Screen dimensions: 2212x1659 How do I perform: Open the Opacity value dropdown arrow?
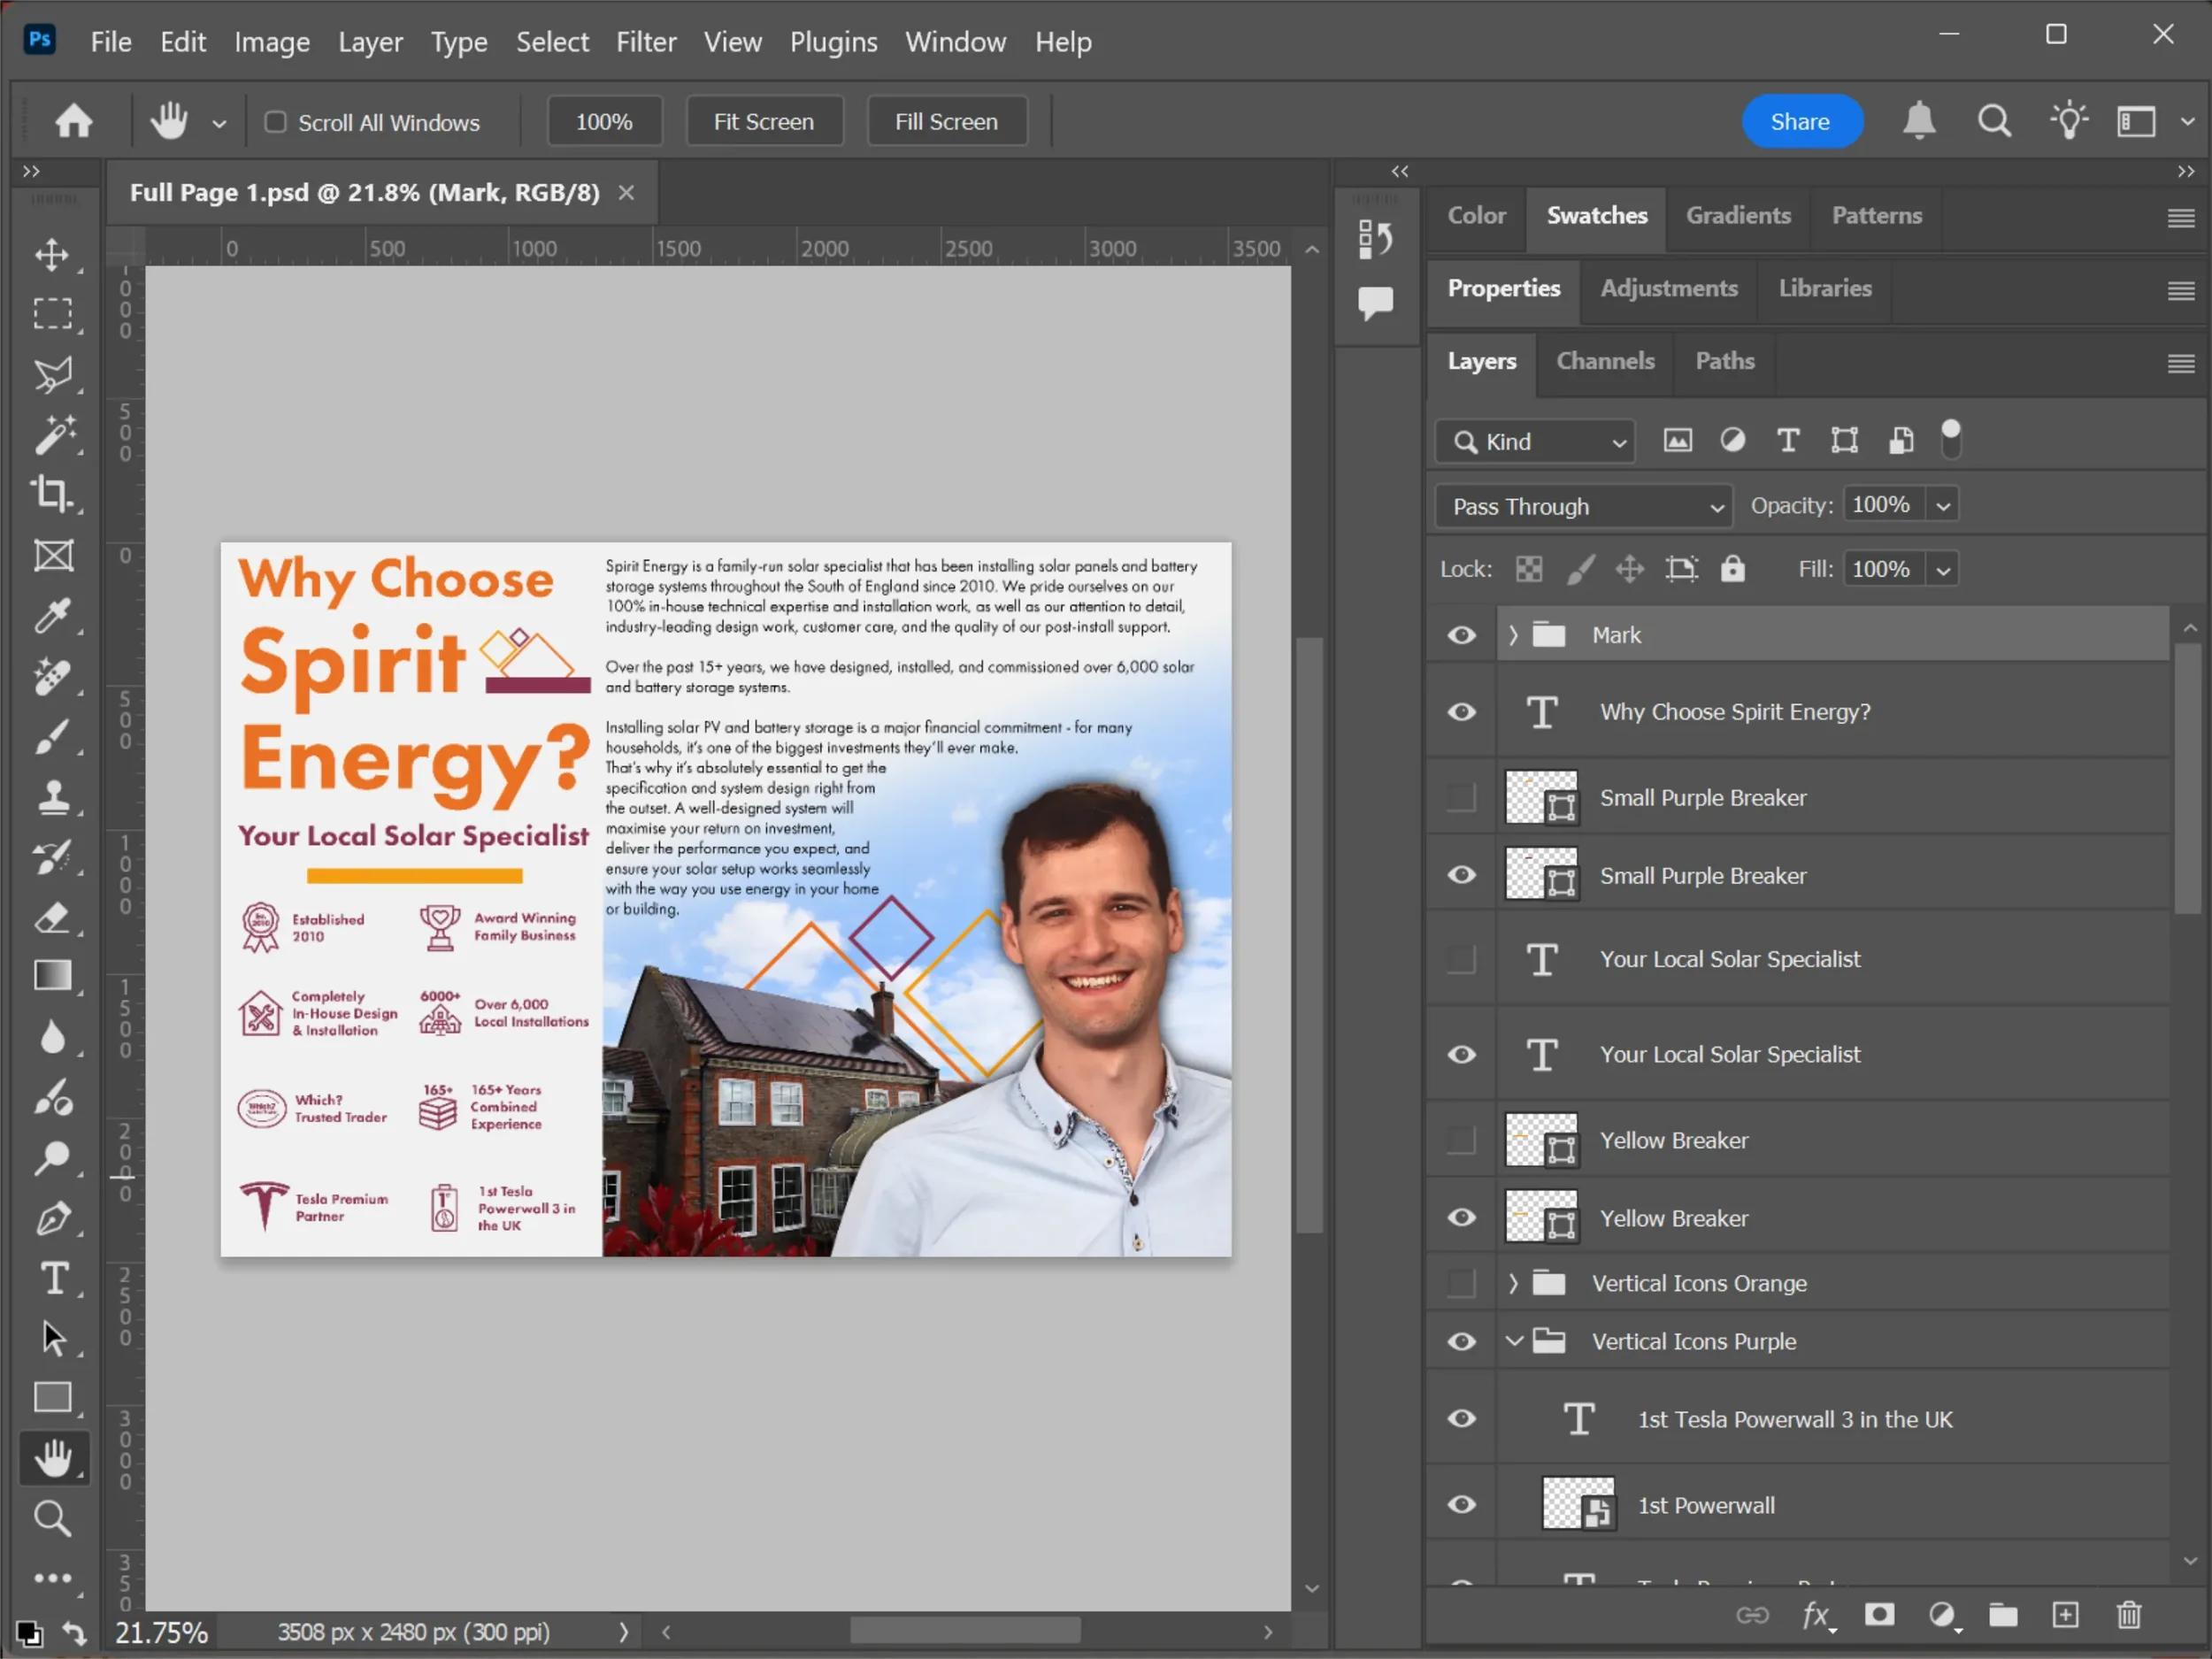pos(1942,506)
